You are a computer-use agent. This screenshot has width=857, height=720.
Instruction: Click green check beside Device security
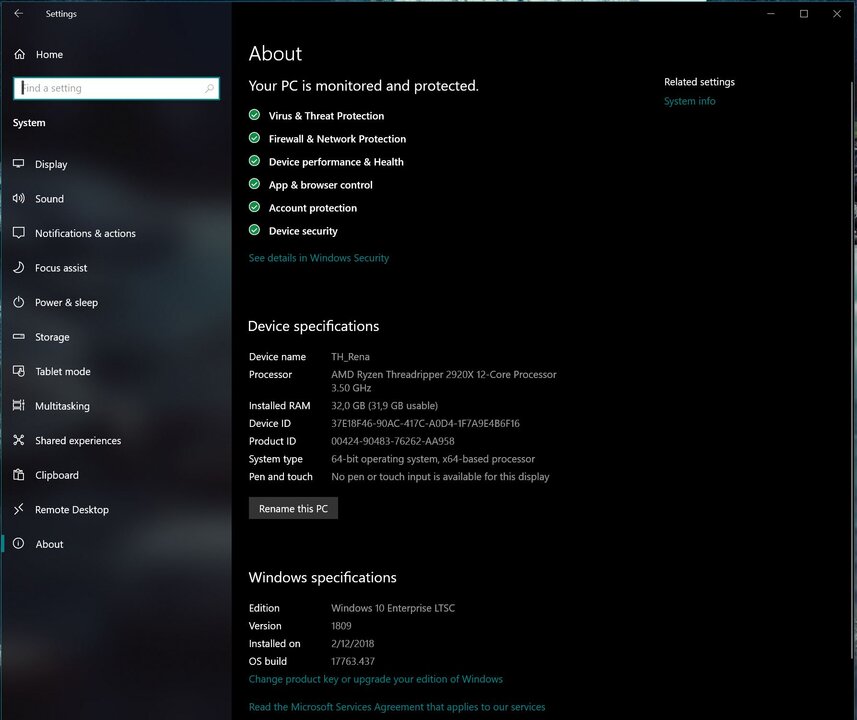[x=254, y=230]
